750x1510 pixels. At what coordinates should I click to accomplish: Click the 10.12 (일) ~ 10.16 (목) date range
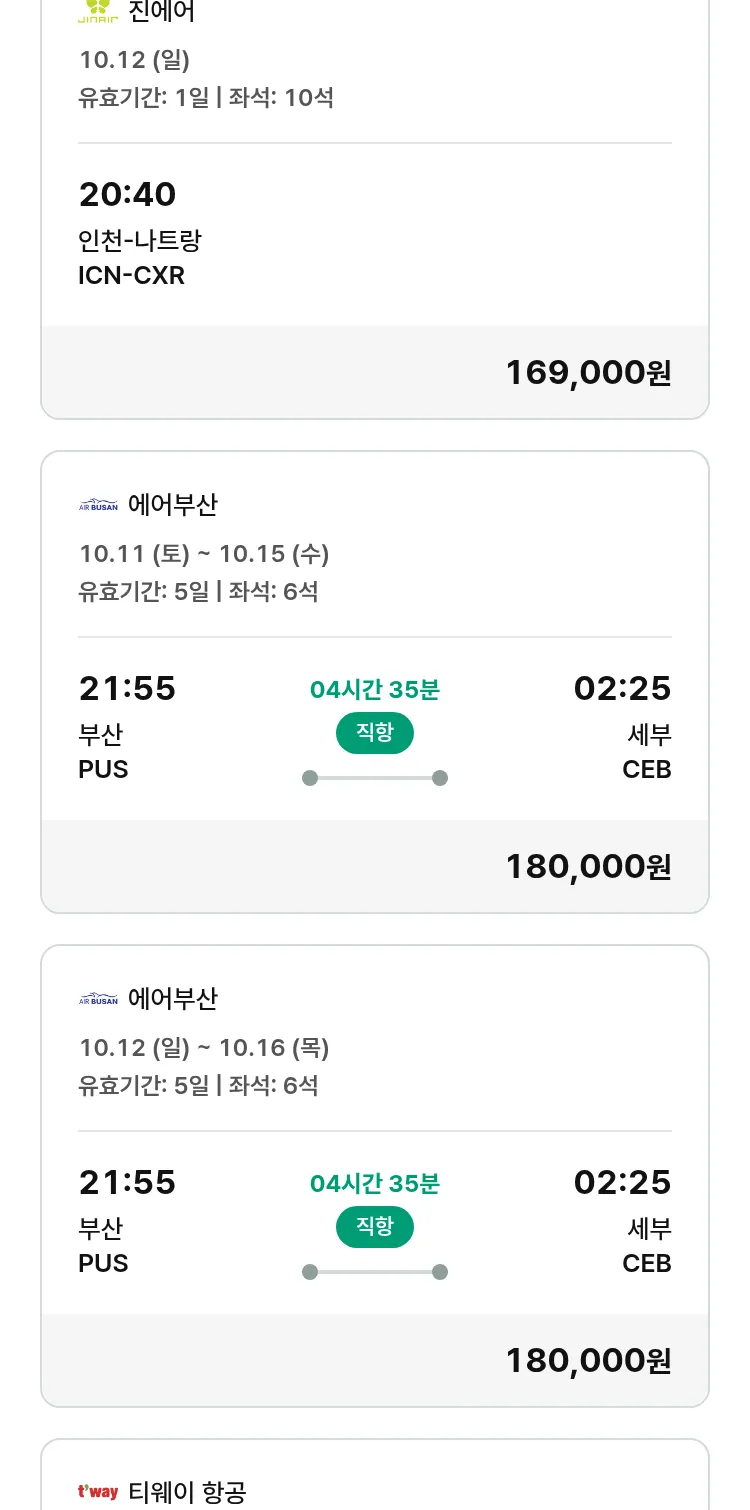tap(204, 1047)
